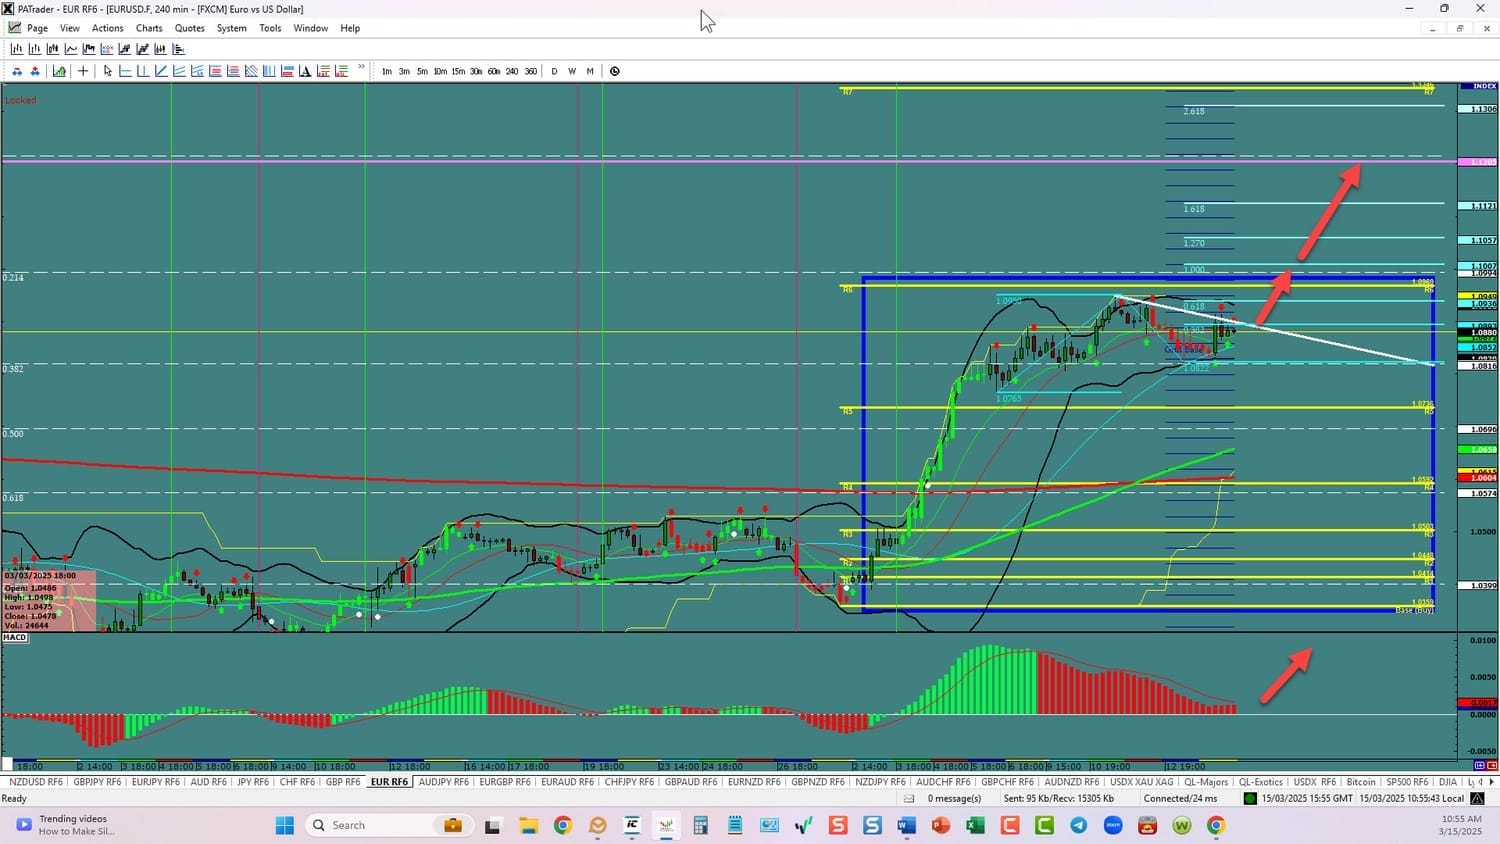The width and height of the screenshot is (1500, 844).
Task: Click the second red-blue trader icon
Action: pyautogui.click(x=35, y=71)
